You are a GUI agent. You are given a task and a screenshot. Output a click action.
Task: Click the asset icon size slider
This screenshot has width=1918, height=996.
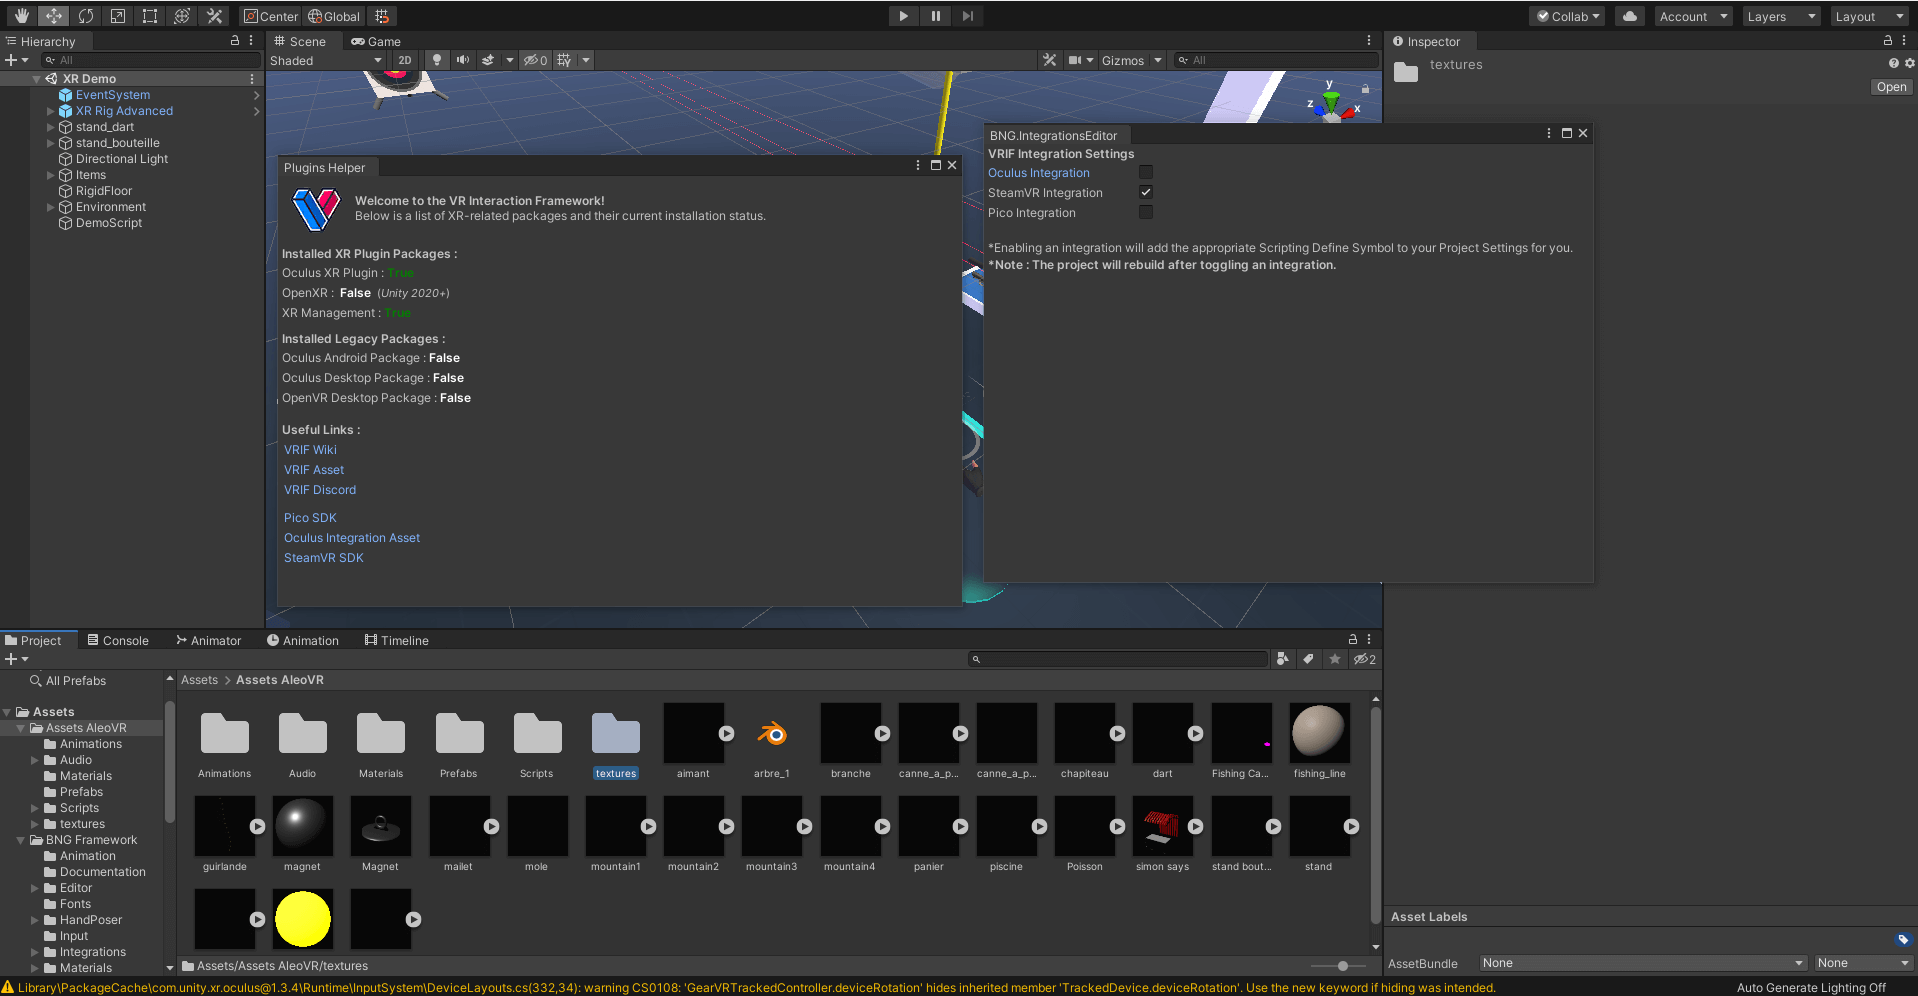coord(1343,966)
